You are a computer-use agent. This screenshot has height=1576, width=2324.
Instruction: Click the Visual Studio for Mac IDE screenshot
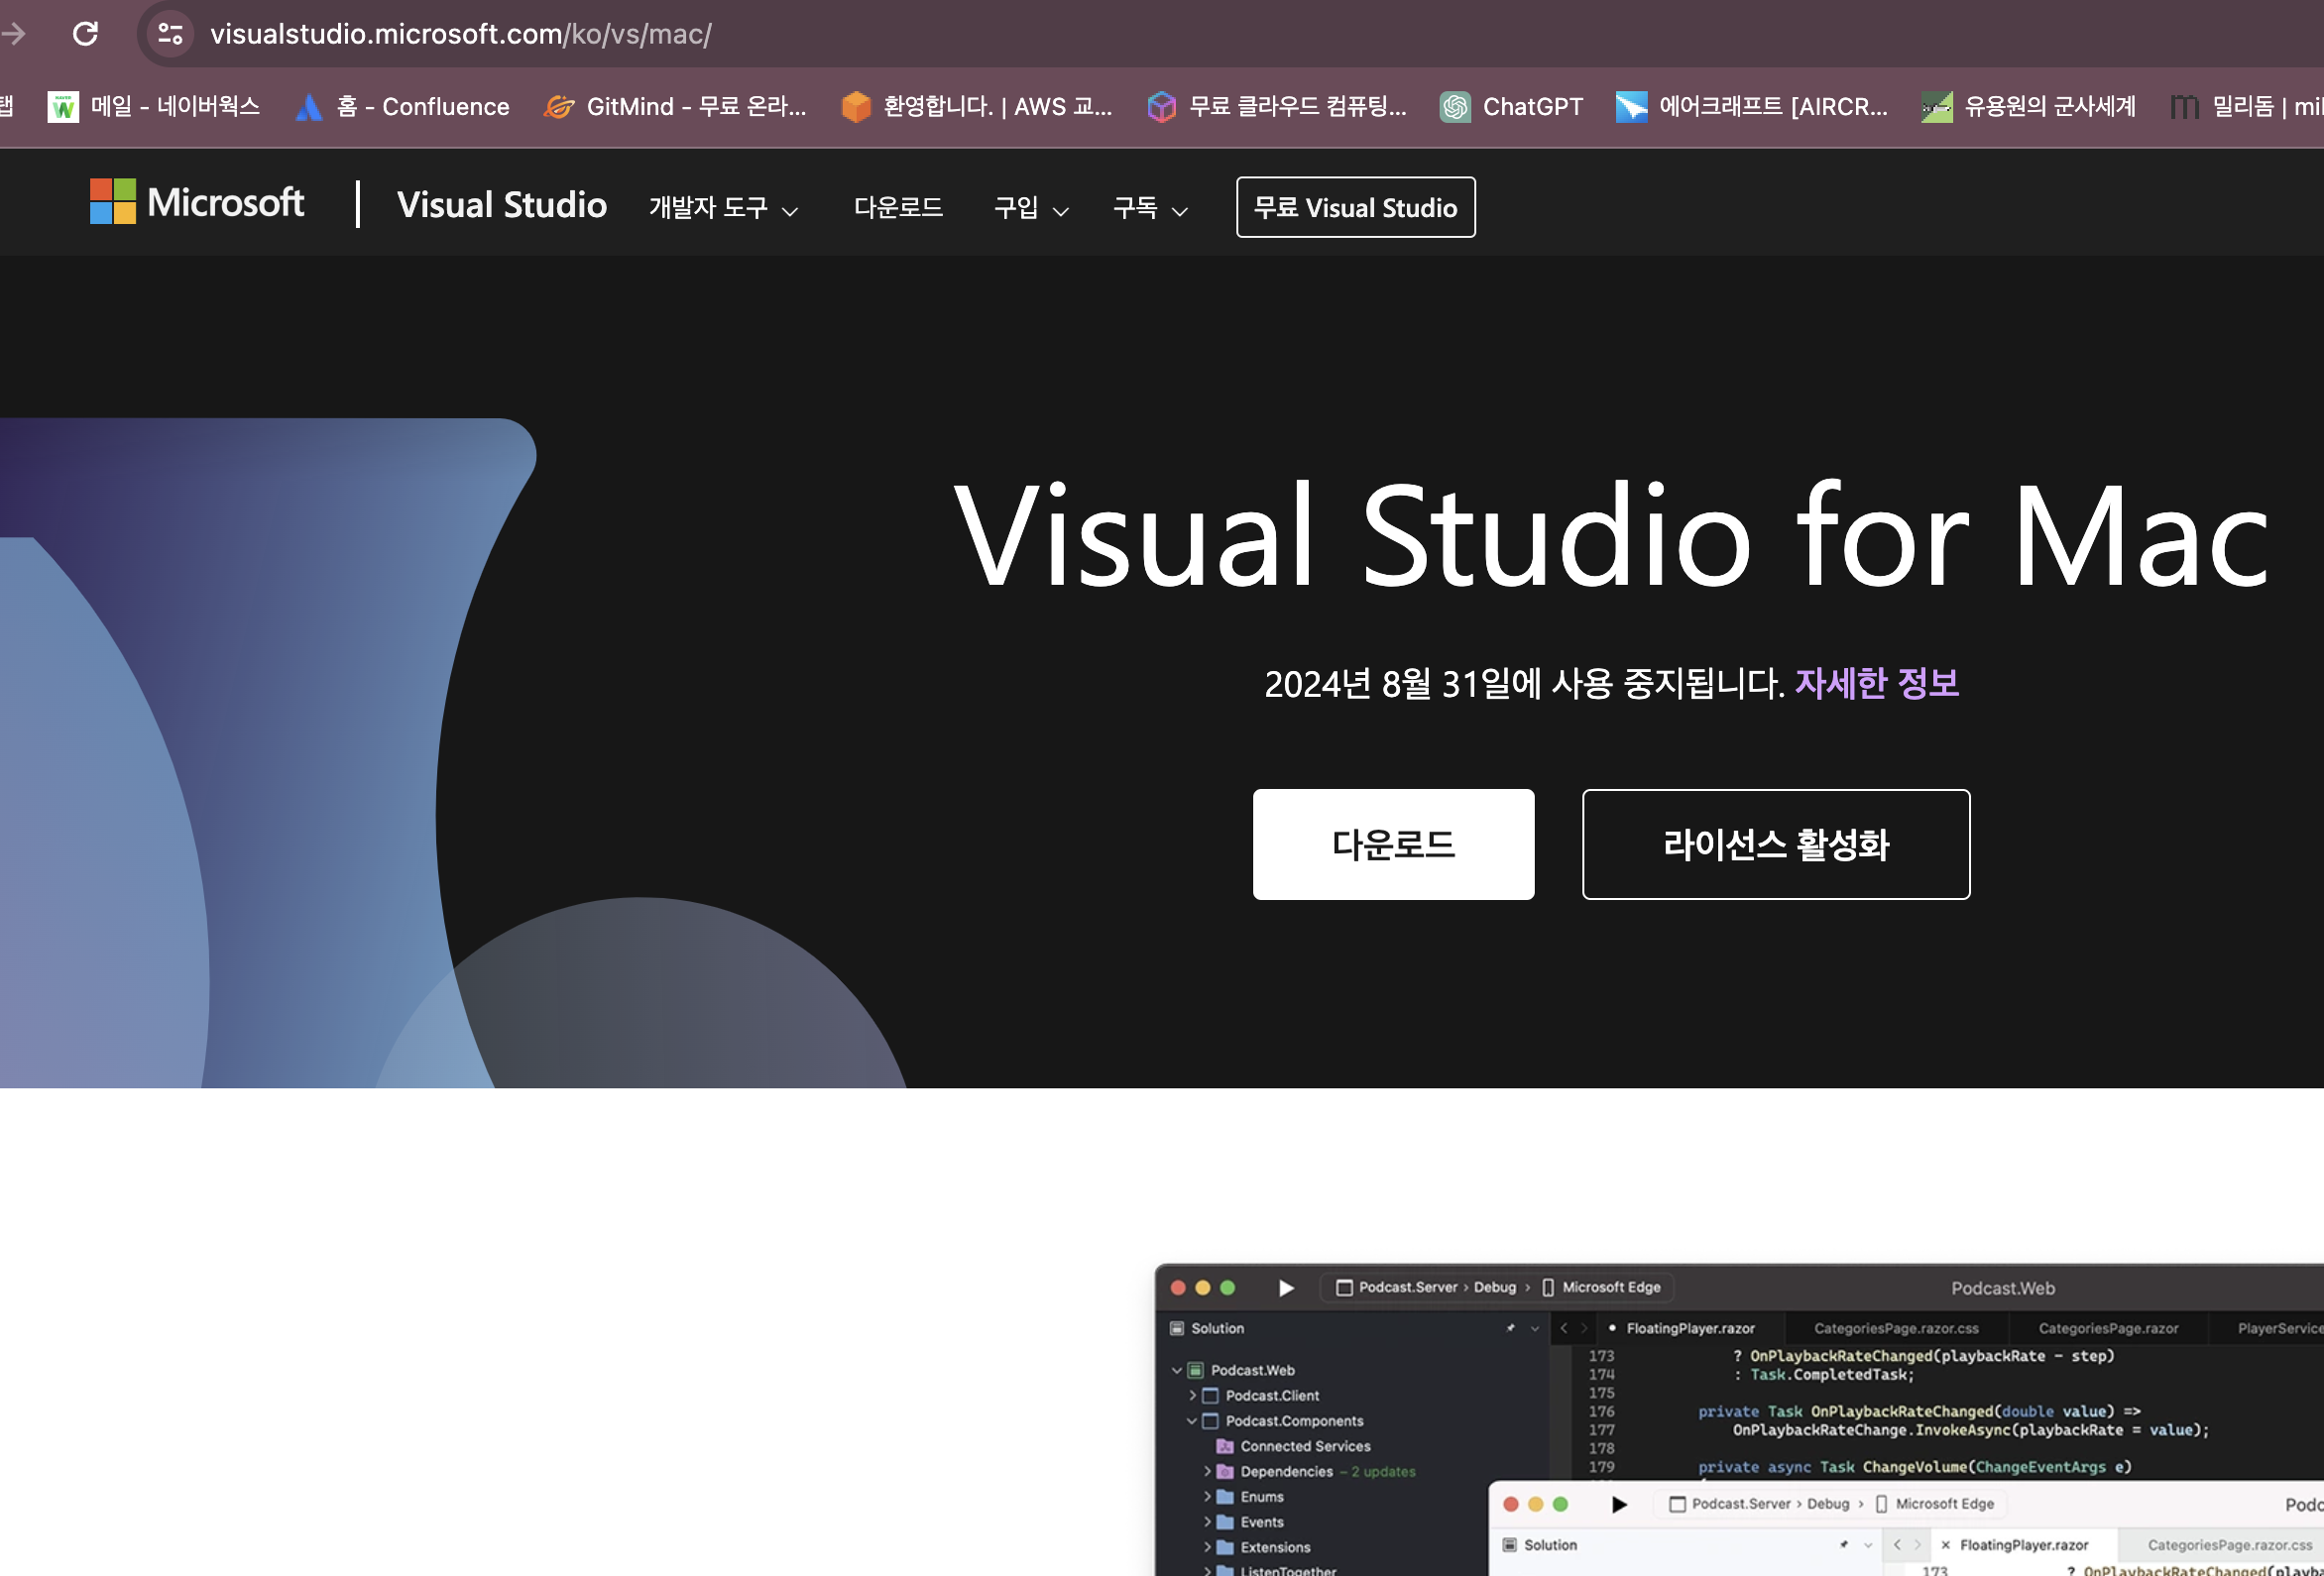pos(1740,1420)
